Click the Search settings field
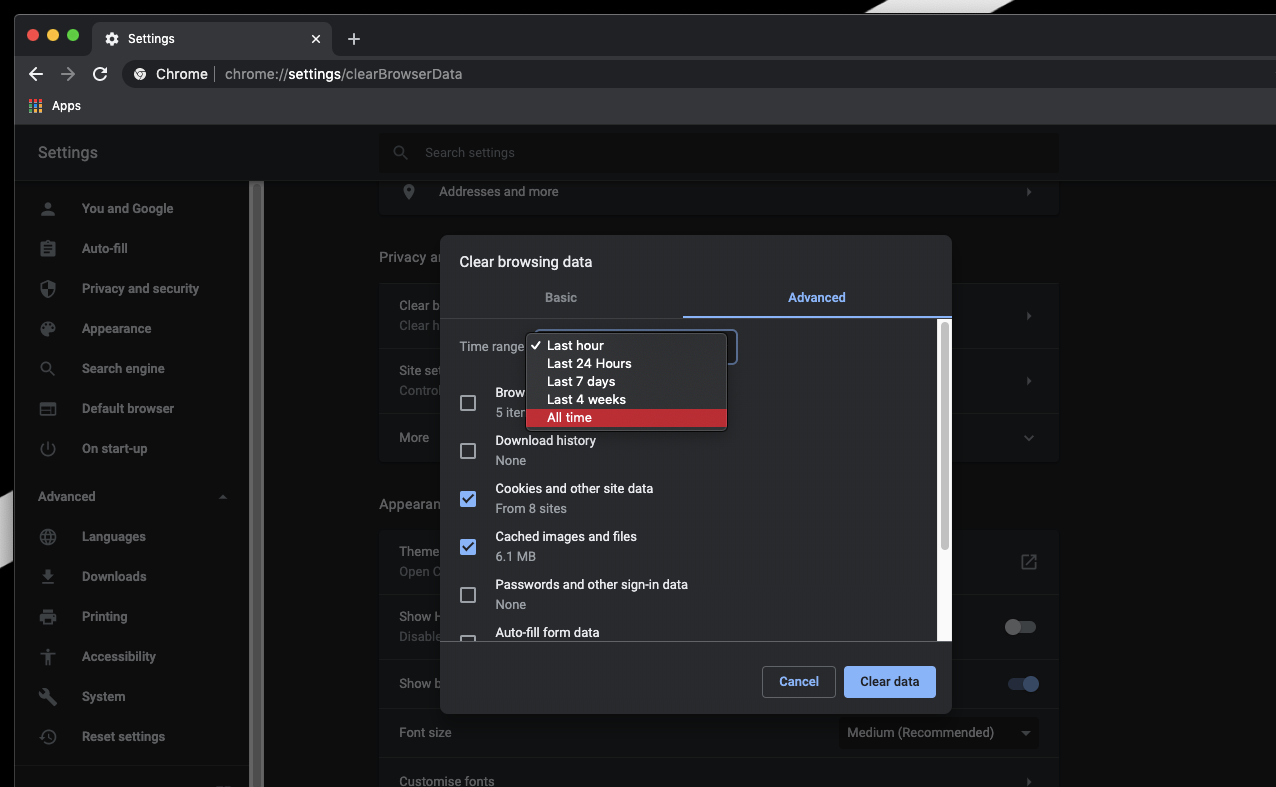Image resolution: width=1276 pixels, height=787 pixels. (x=718, y=153)
